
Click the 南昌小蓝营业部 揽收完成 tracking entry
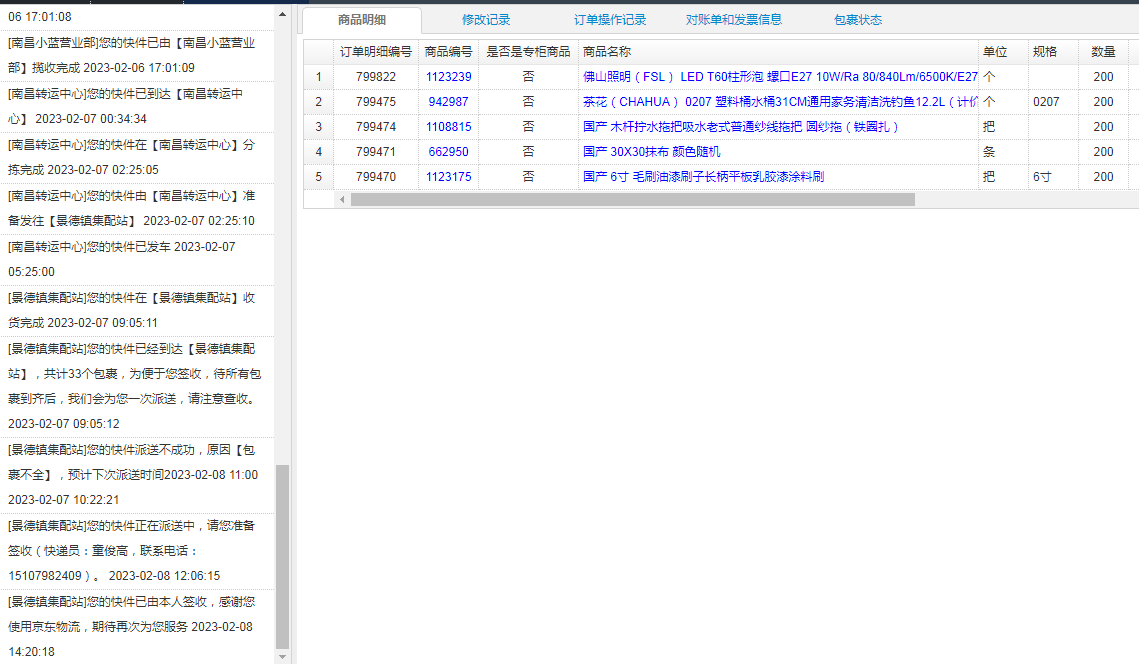(137, 55)
